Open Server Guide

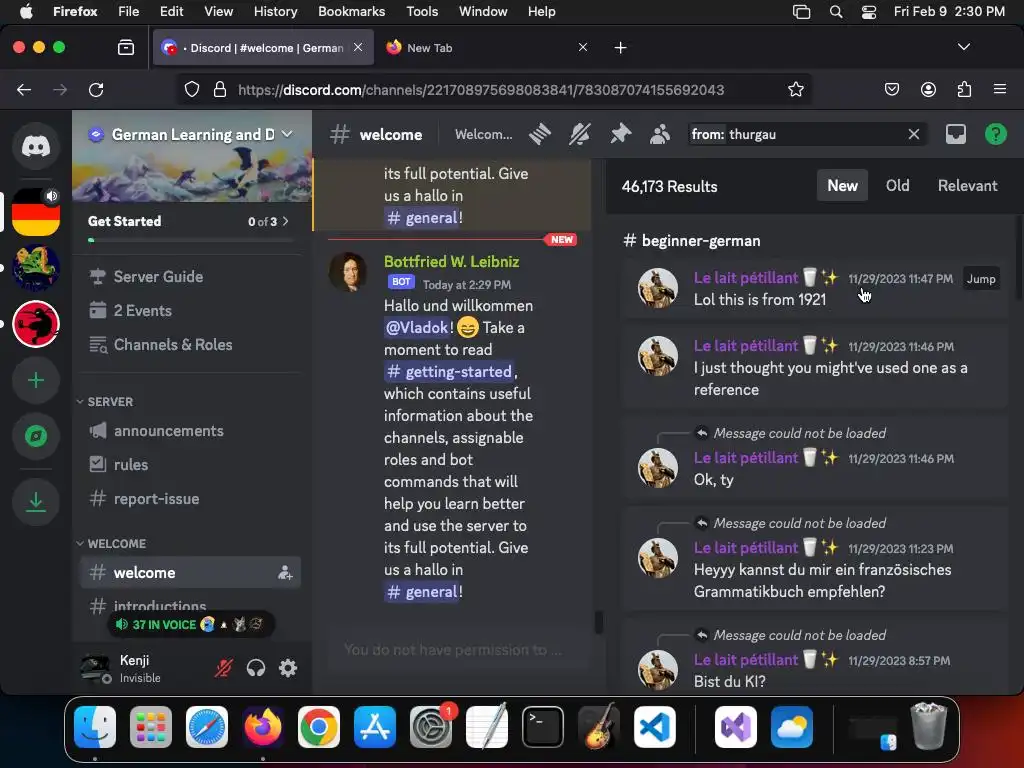click(189, 277)
